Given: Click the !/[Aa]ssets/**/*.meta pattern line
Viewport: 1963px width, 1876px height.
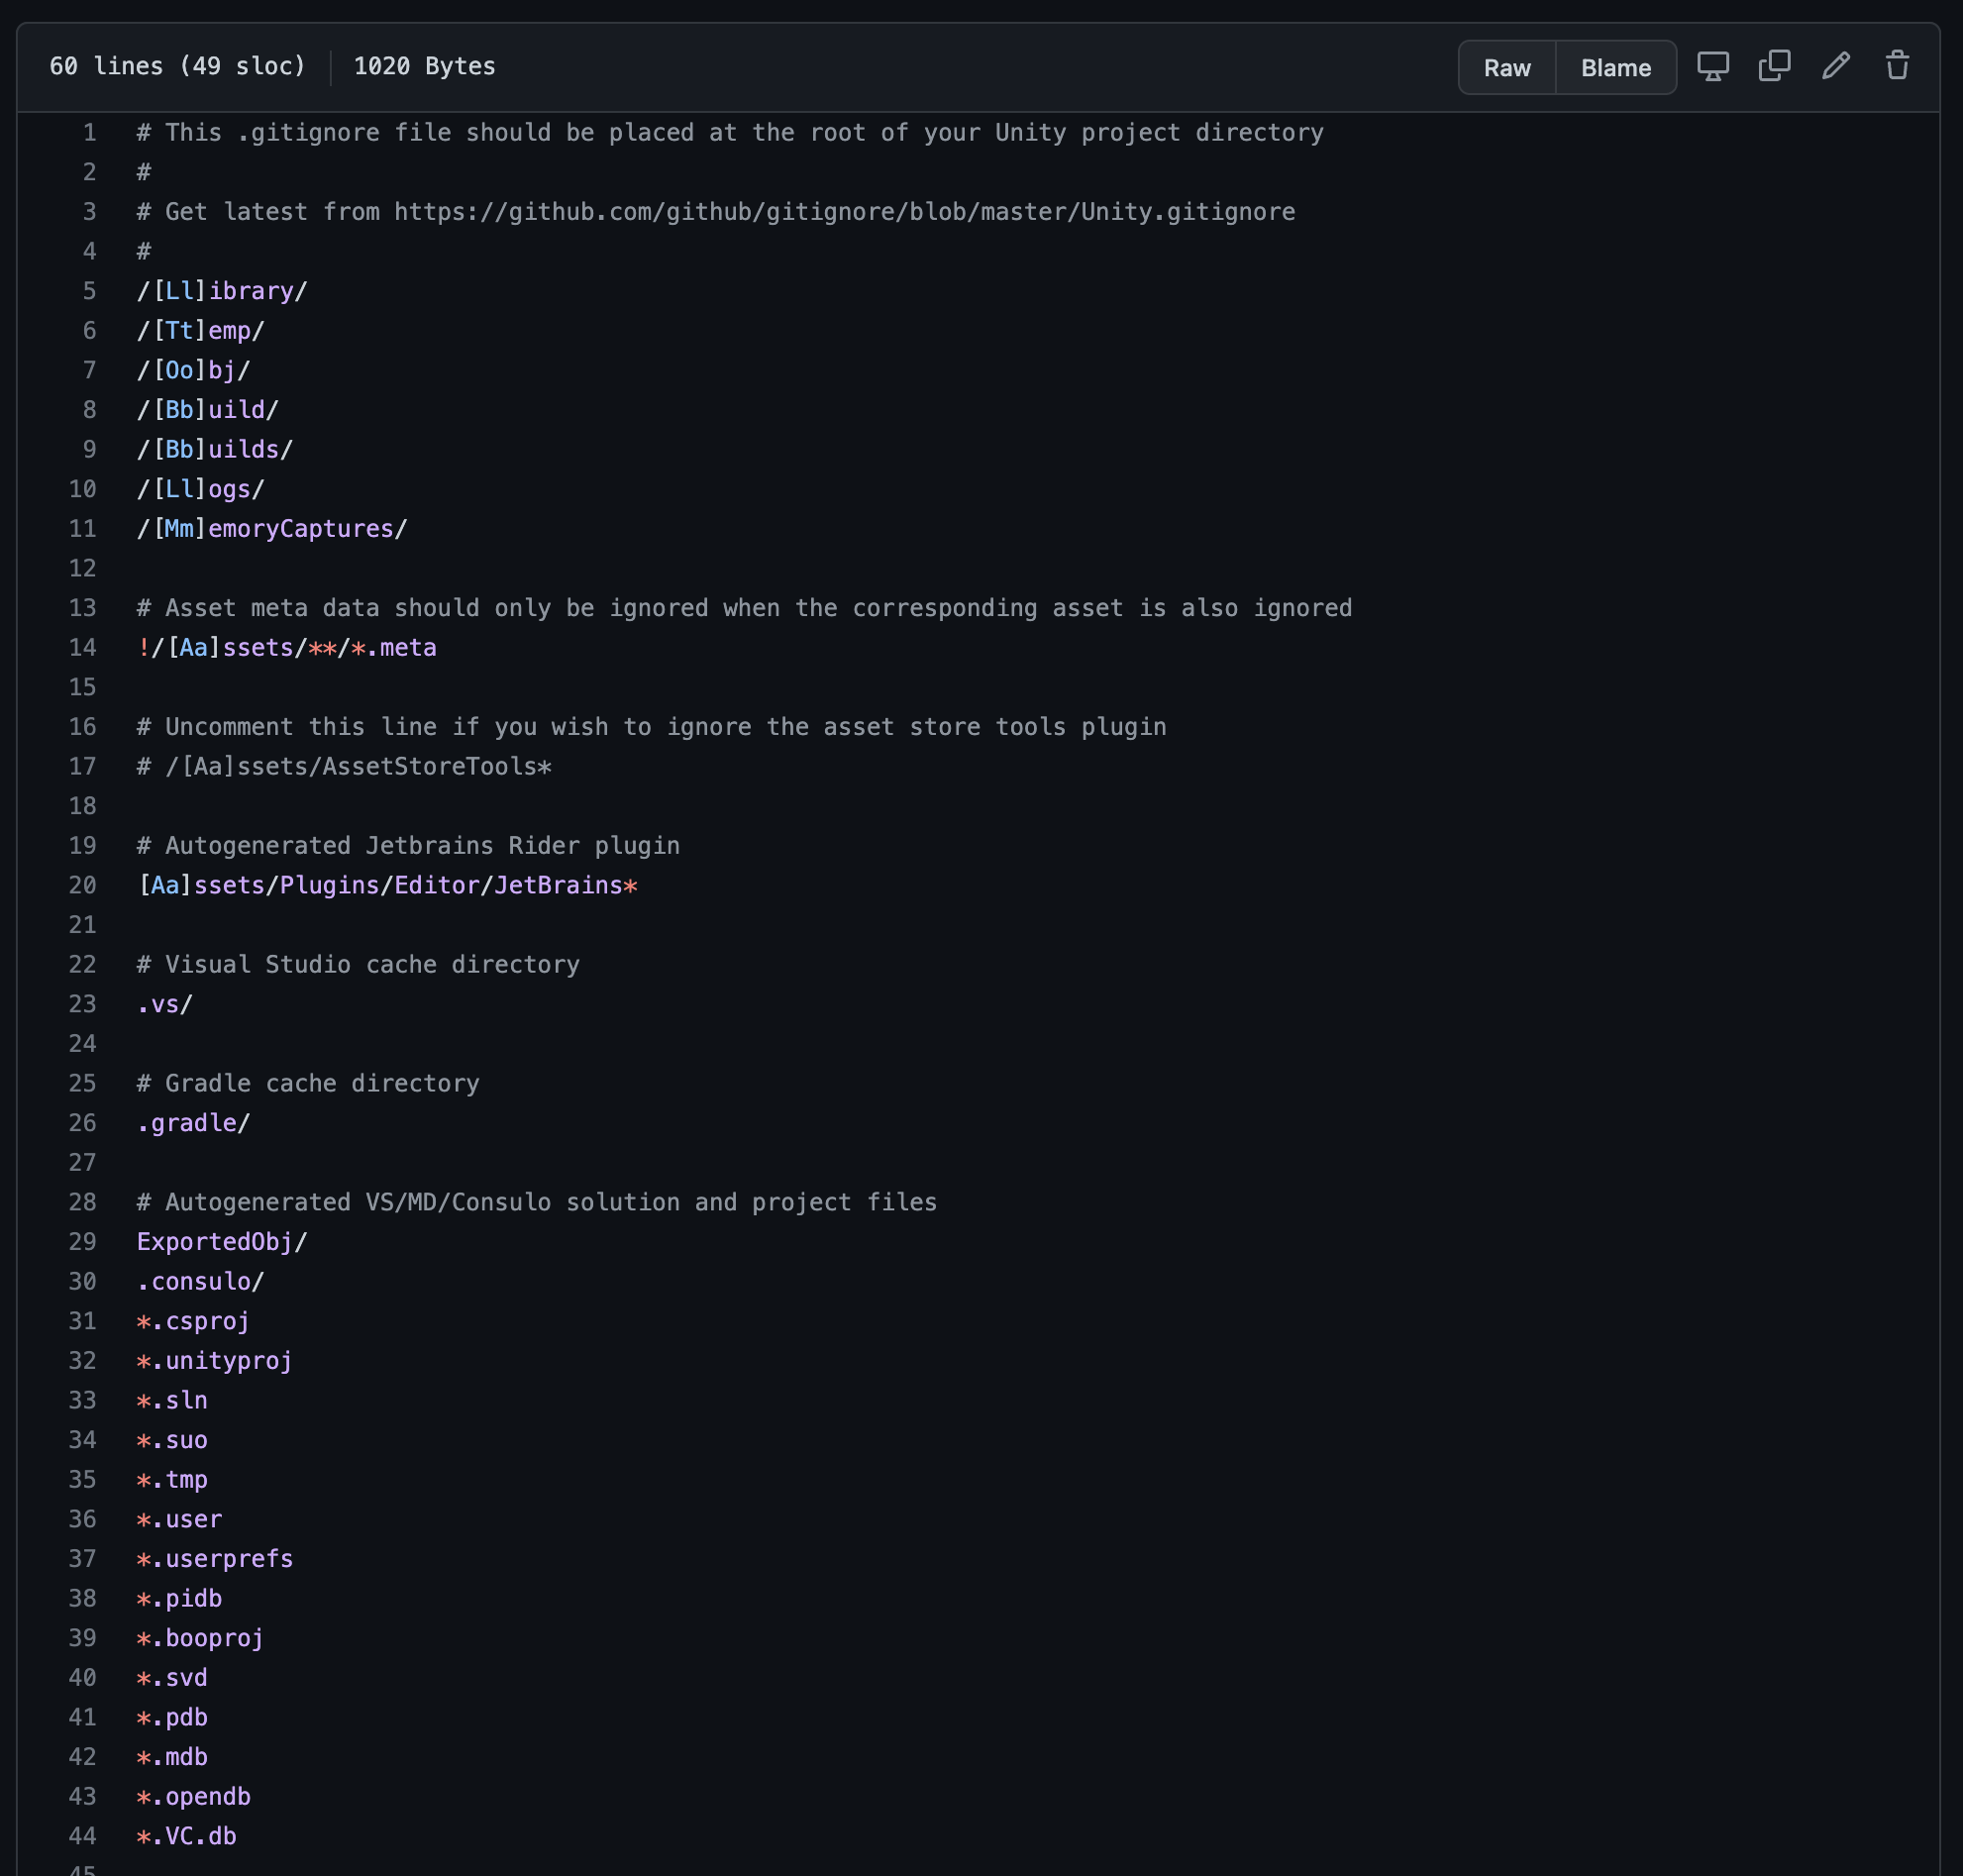Looking at the screenshot, I should (x=286, y=648).
